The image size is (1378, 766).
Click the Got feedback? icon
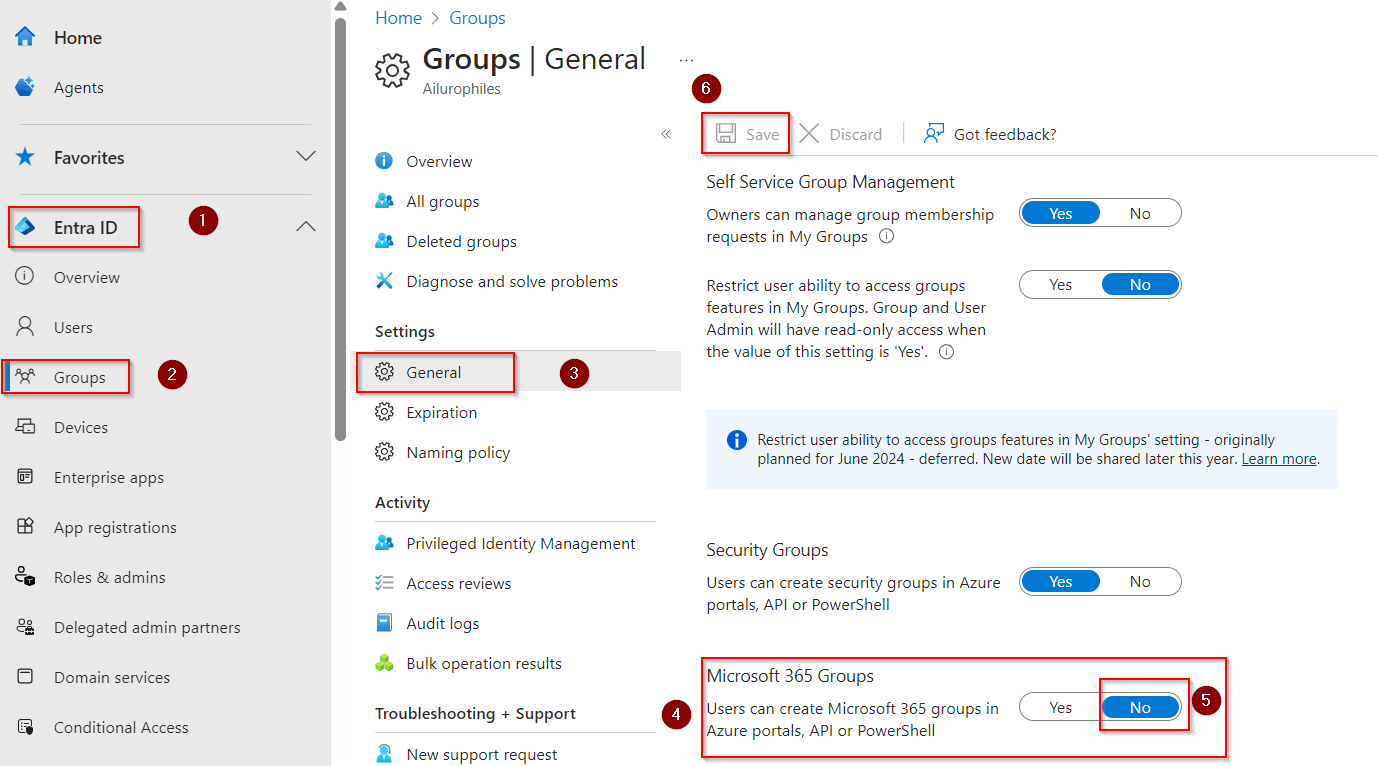pos(933,133)
